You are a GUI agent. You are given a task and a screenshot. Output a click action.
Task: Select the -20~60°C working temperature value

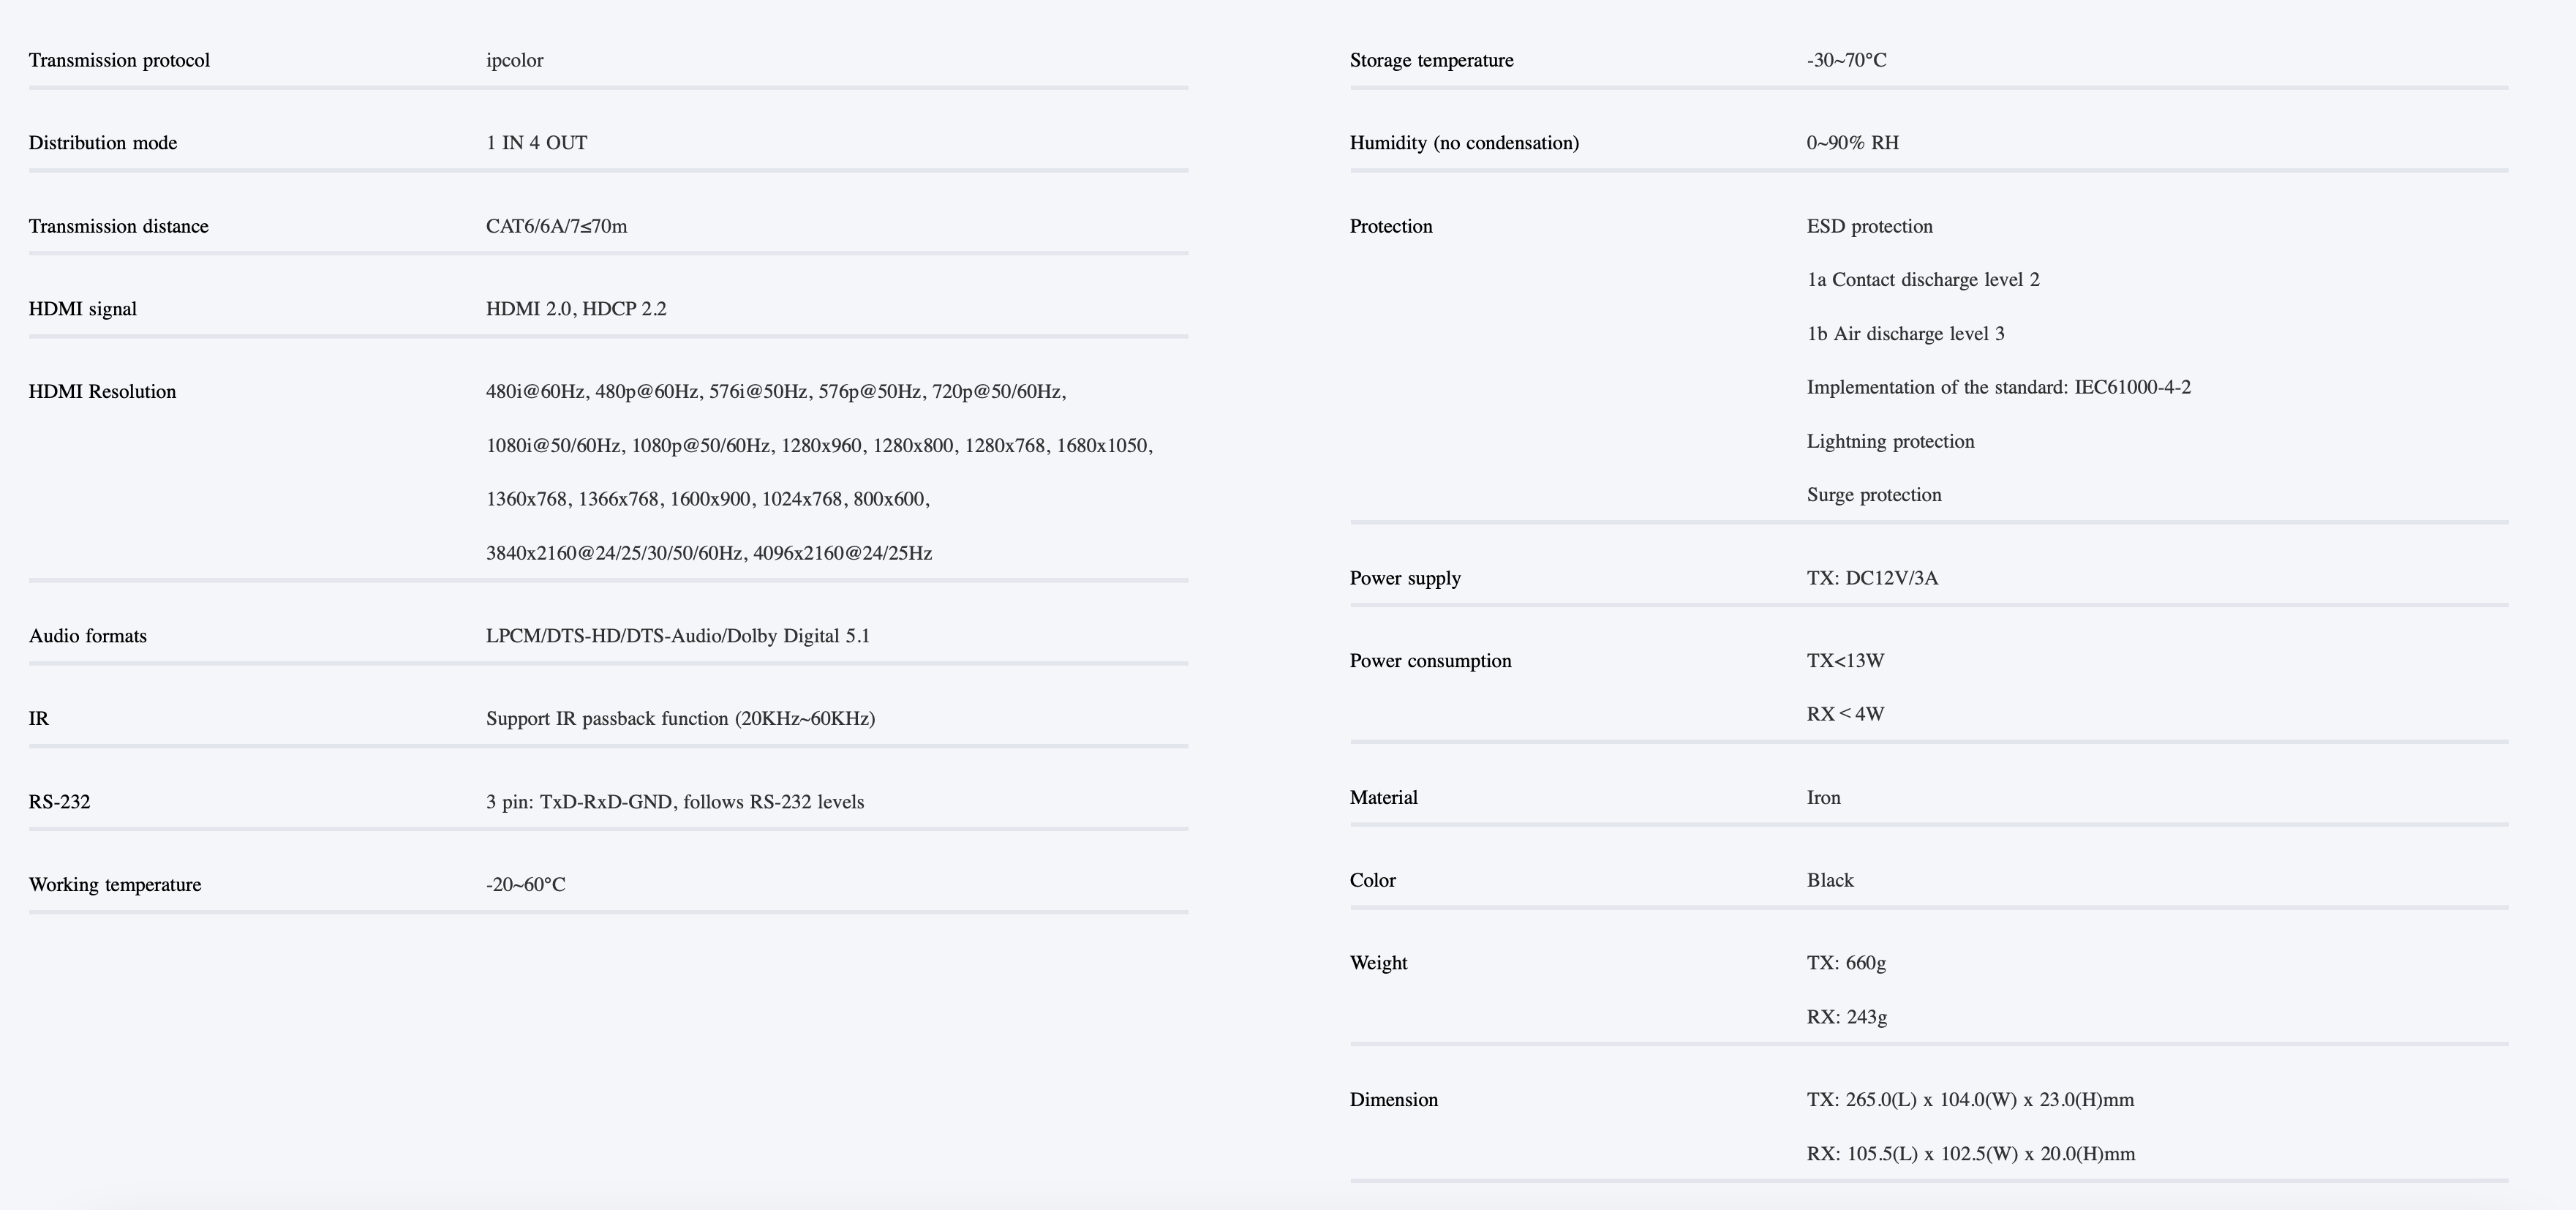tap(526, 885)
